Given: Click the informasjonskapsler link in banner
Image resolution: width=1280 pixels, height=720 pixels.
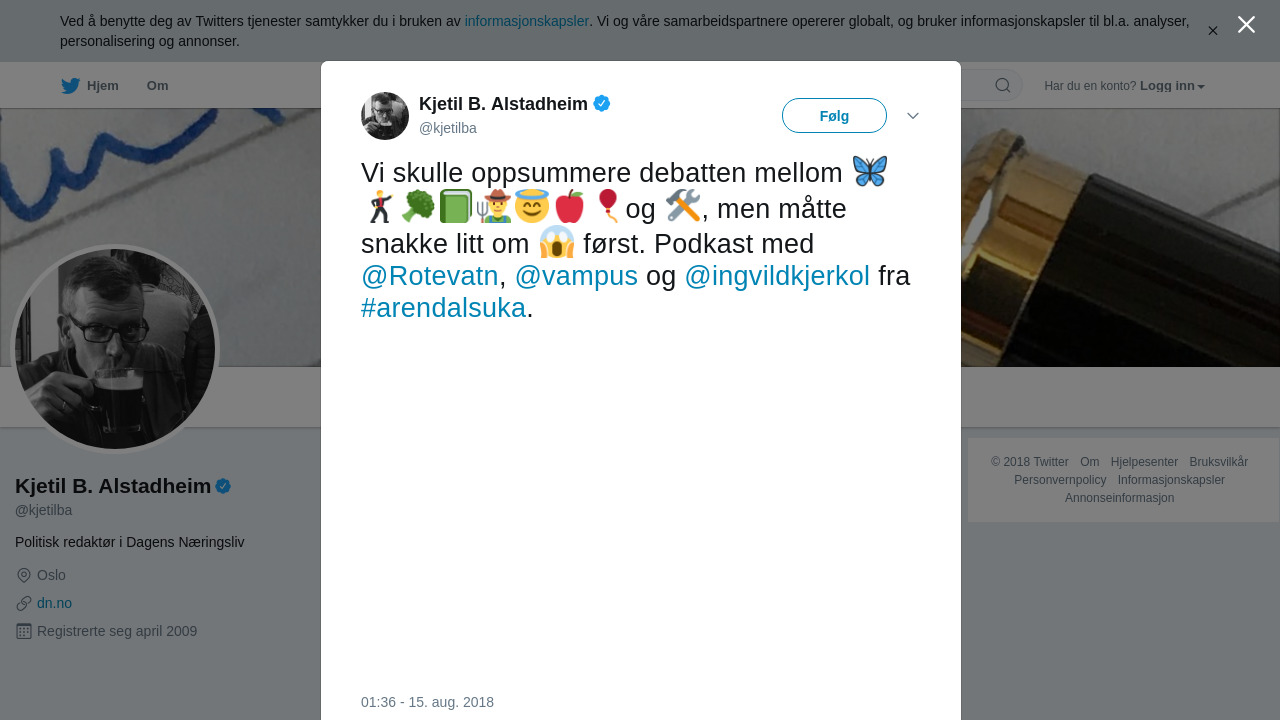Looking at the screenshot, I should pos(527,21).
